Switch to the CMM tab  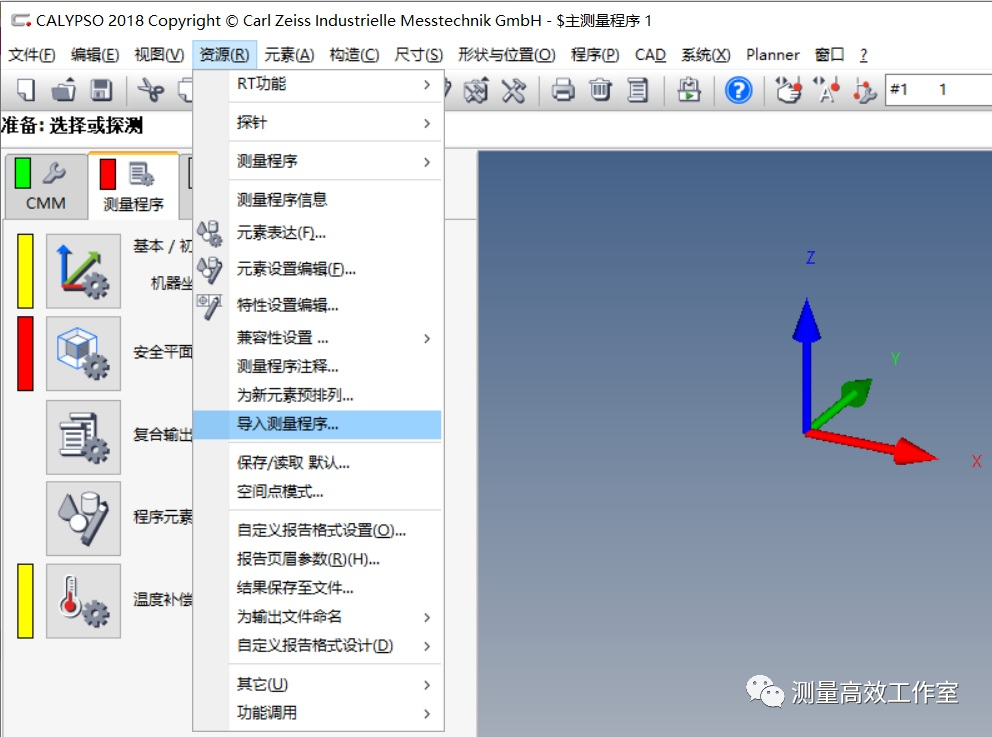[x=46, y=187]
